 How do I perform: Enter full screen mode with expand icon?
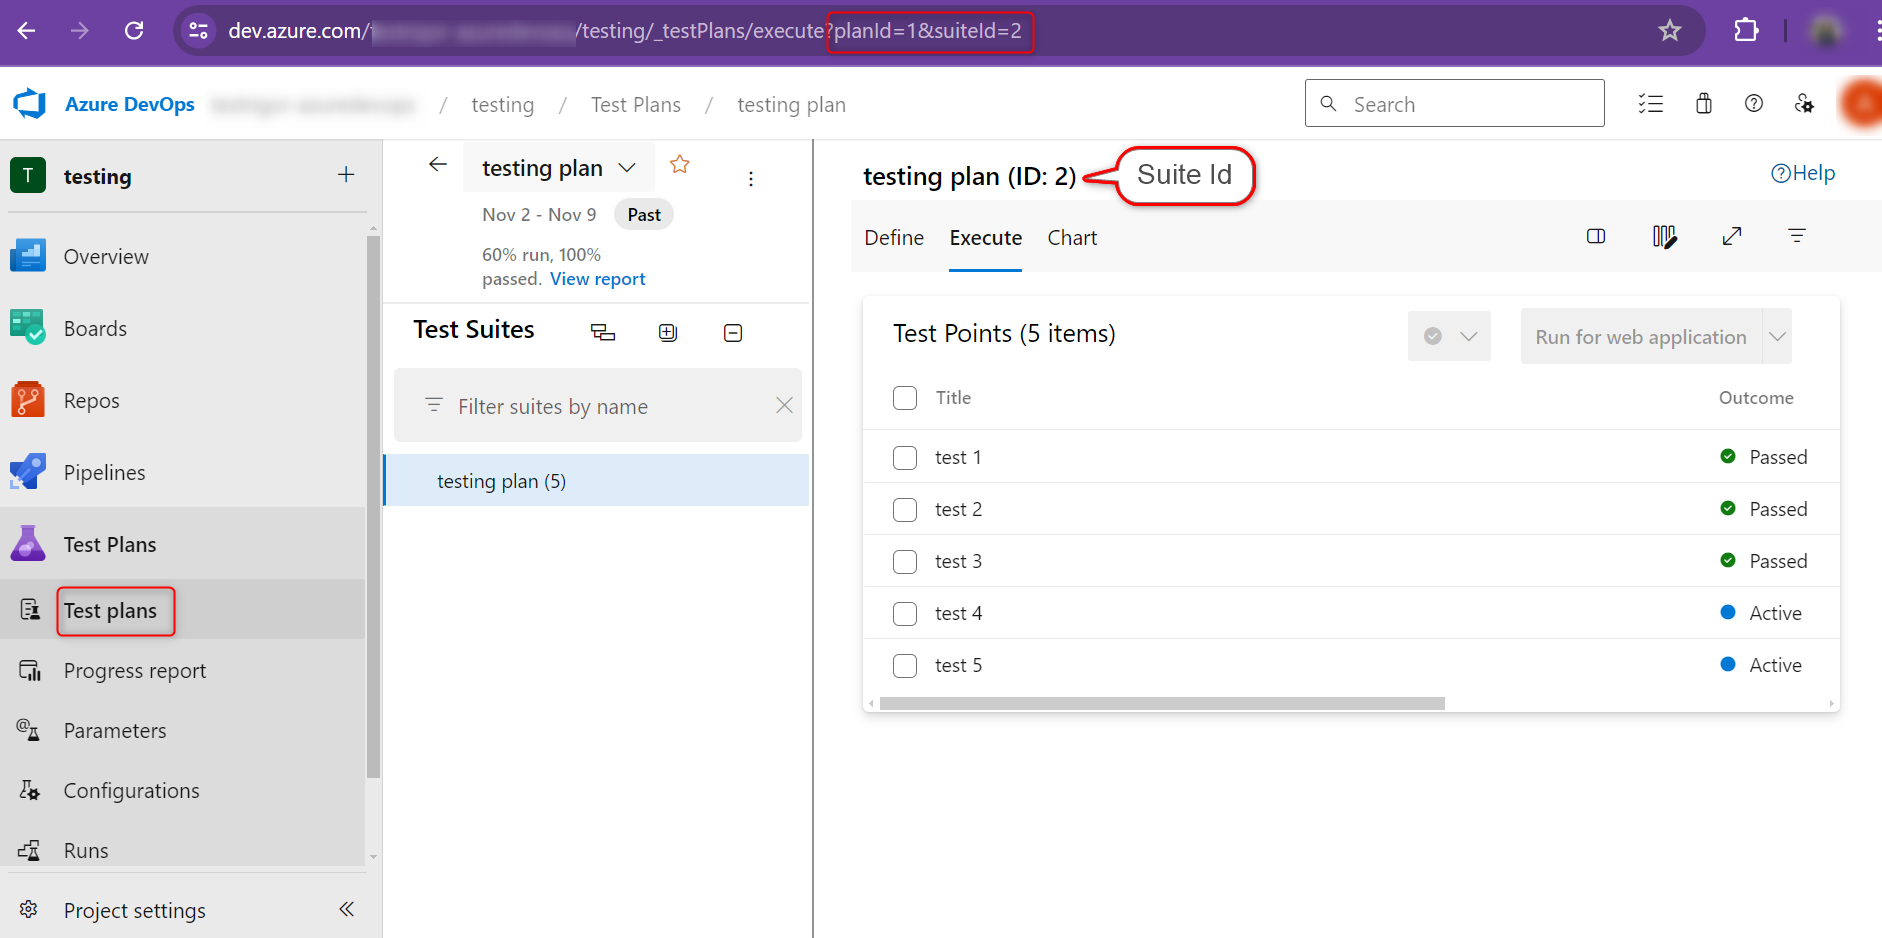[x=1732, y=236]
